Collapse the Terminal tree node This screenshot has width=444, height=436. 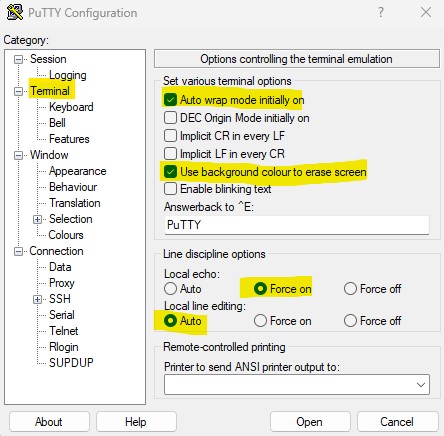tap(18, 91)
